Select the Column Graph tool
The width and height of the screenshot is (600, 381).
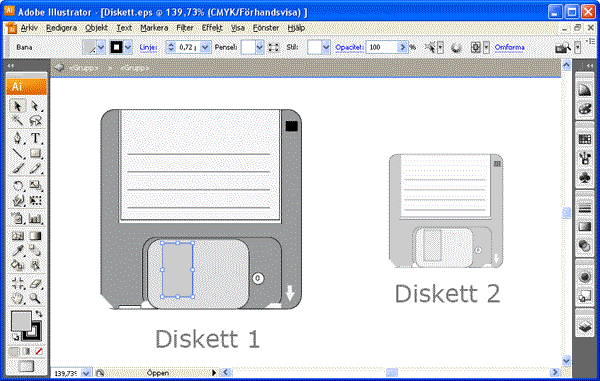pos(35,218)
